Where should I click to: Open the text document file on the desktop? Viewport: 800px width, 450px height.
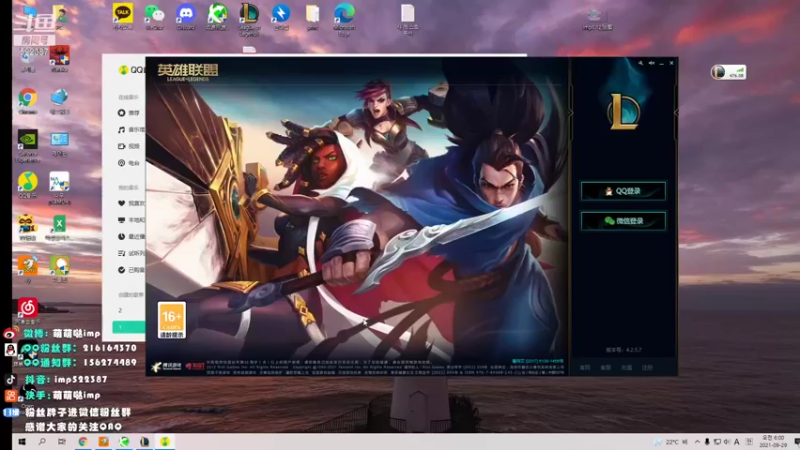pyautogui.click(x=408, y=19)
